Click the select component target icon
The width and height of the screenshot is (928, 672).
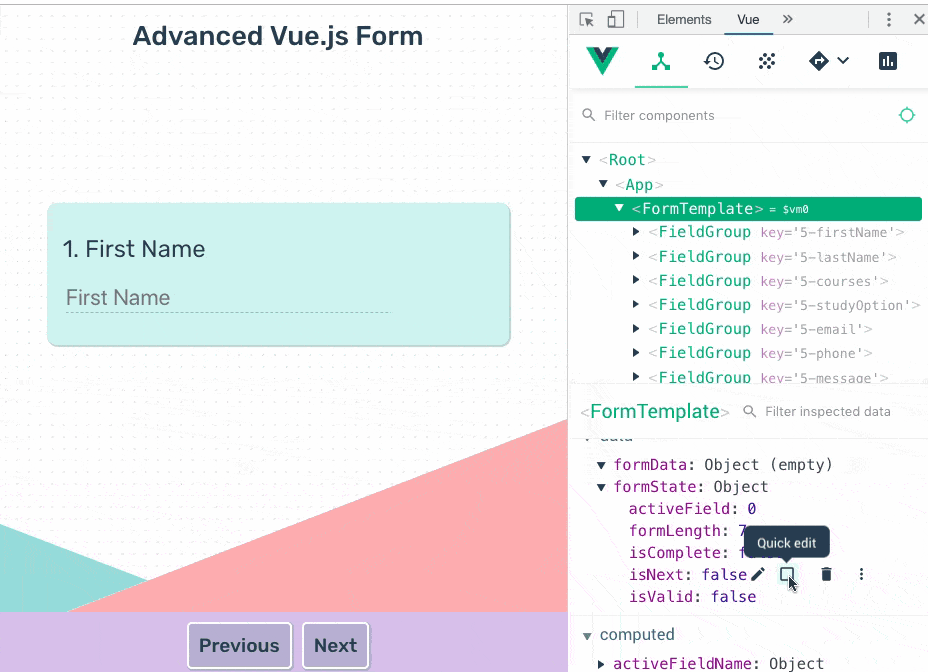coord(907,115)
